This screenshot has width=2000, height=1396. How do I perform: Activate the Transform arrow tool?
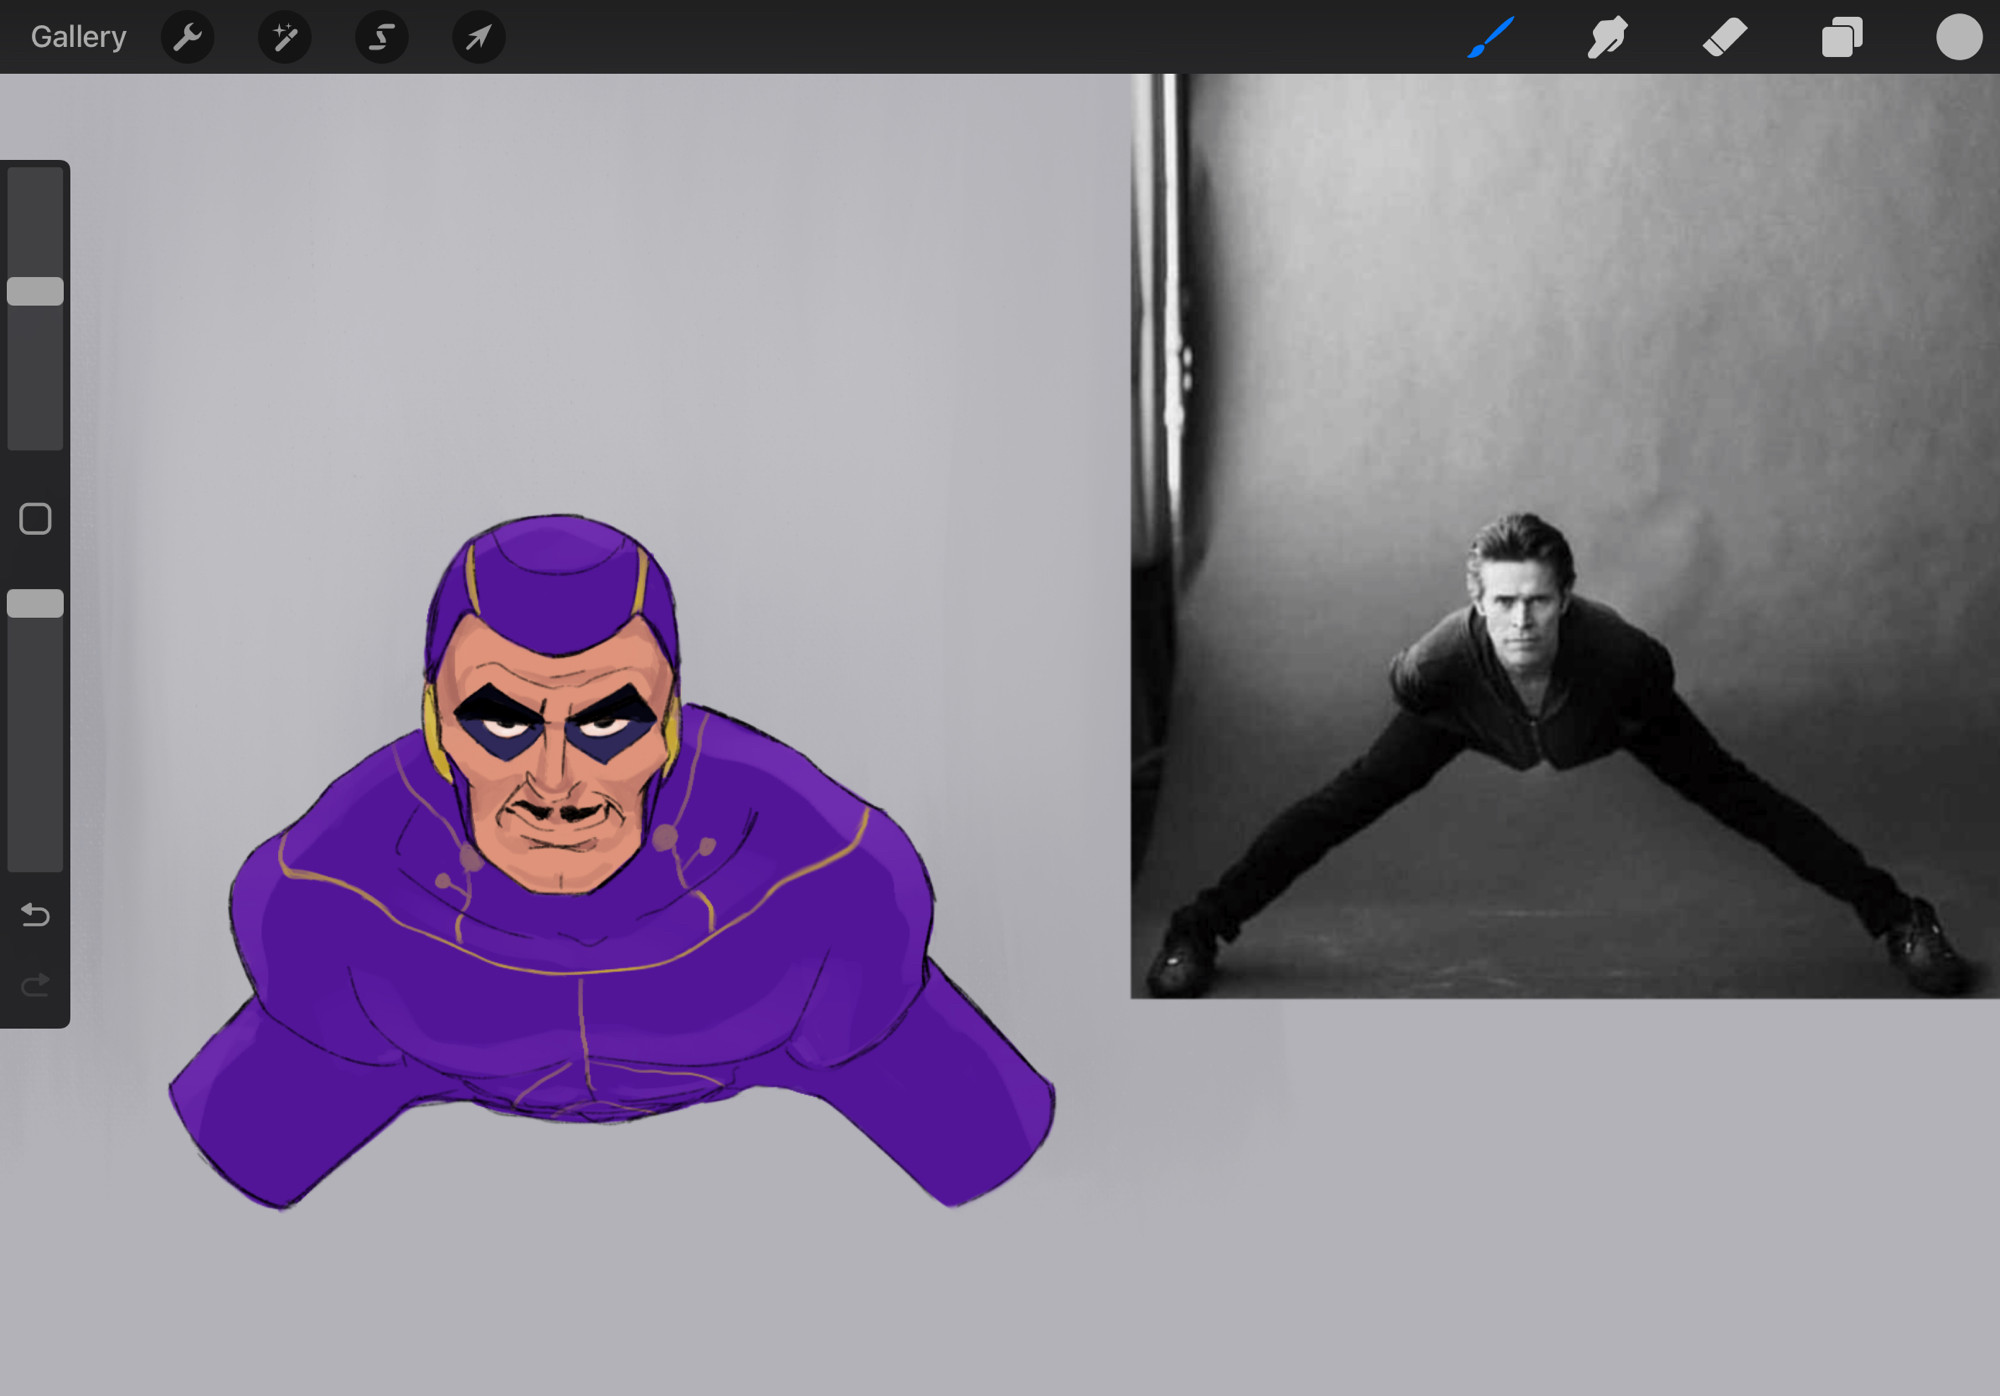(x=478, y=37)
